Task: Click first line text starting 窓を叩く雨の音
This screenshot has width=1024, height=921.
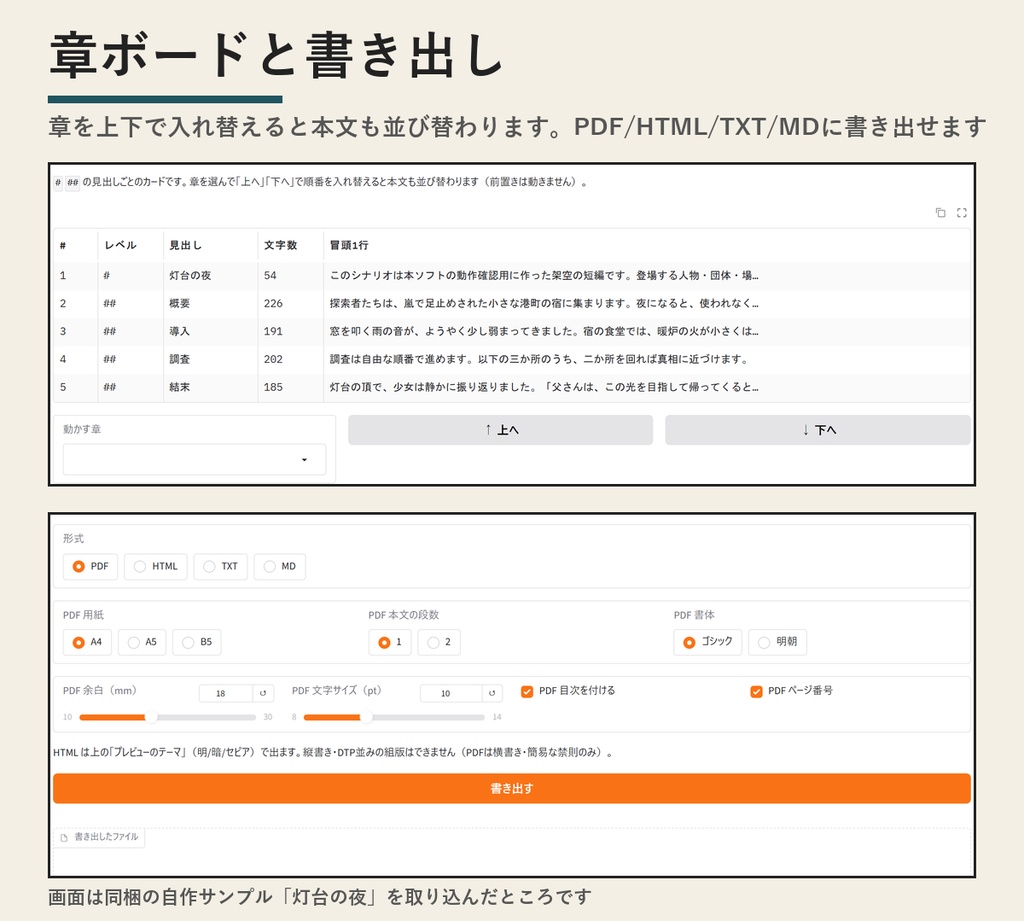Action: (x=544, y=331)
